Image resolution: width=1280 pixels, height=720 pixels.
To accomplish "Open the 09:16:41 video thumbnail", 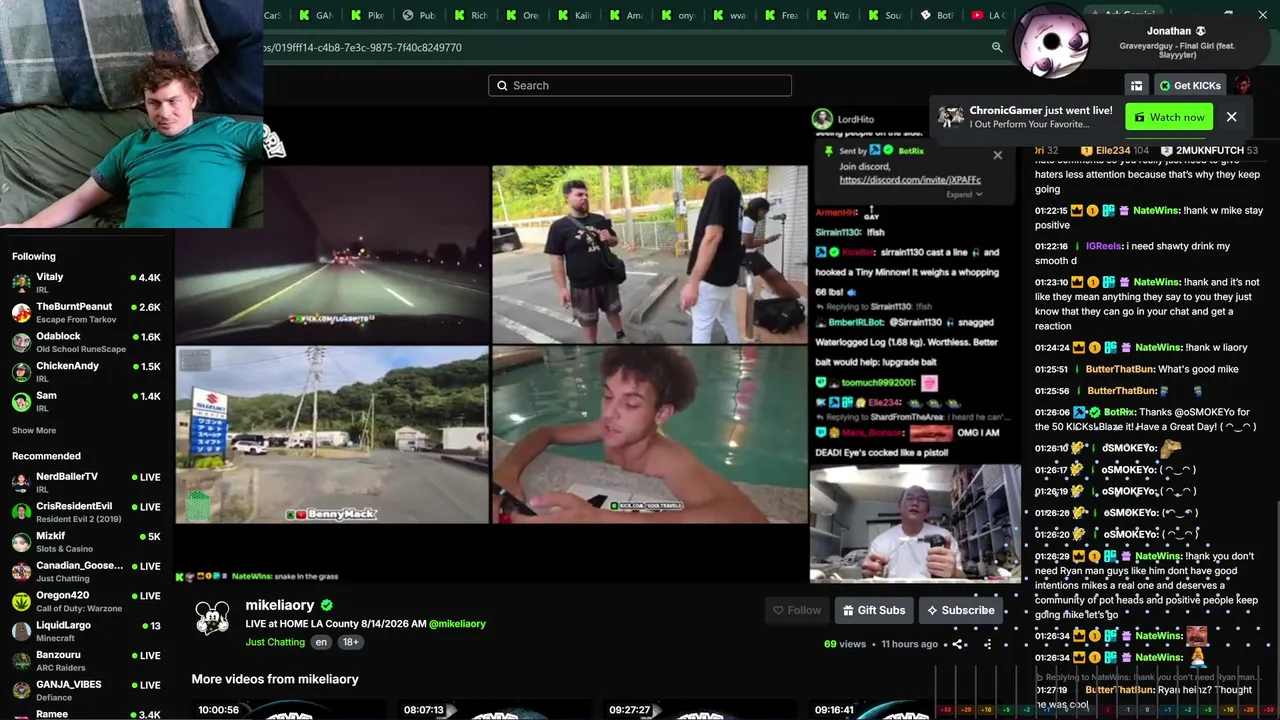I will pos(906,710).
